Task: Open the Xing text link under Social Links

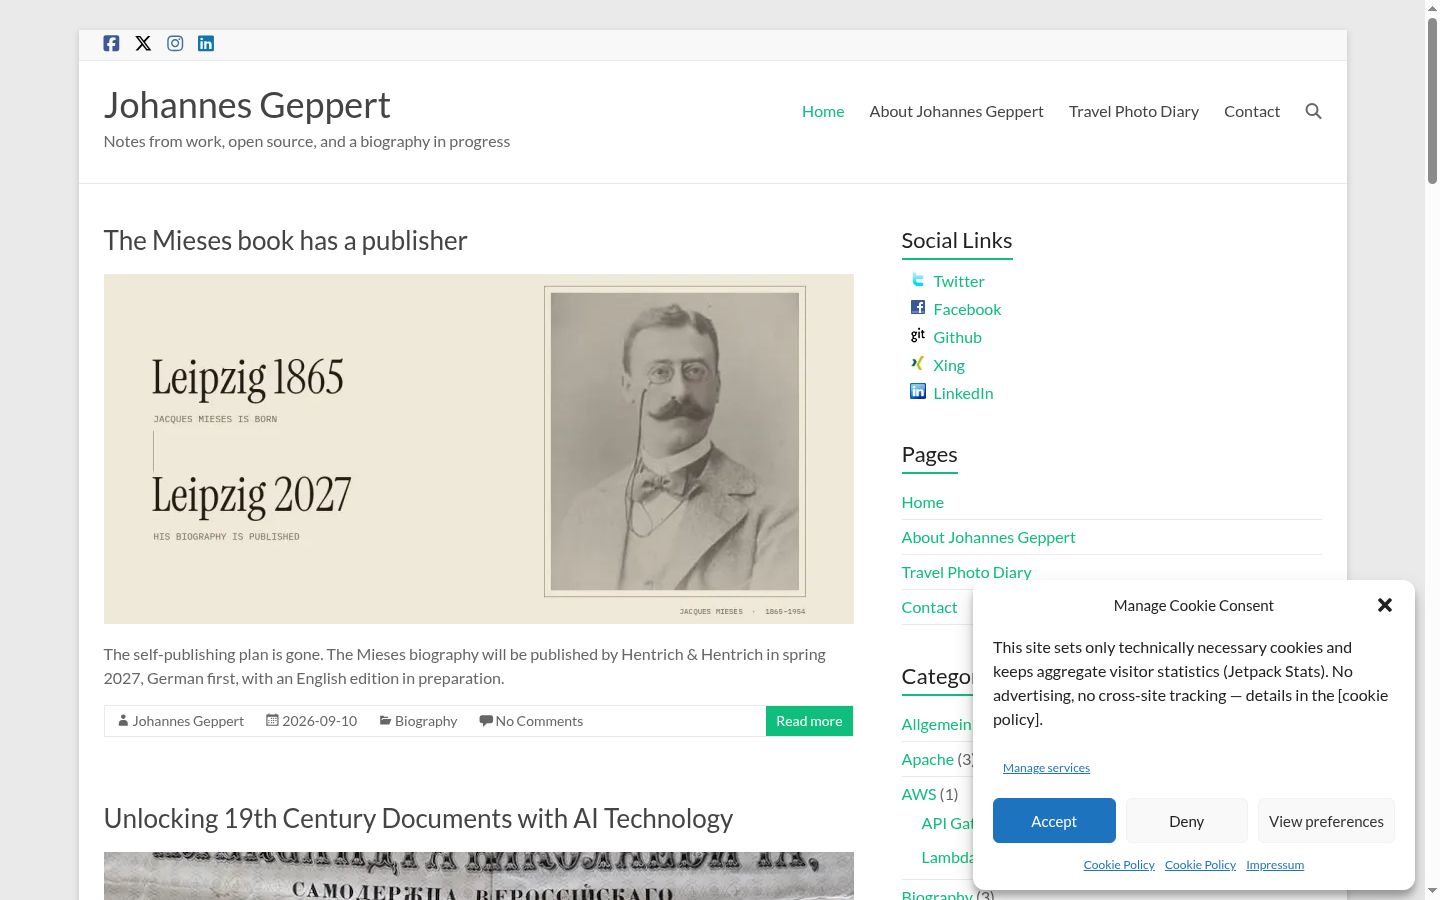Action: [949, 365]
